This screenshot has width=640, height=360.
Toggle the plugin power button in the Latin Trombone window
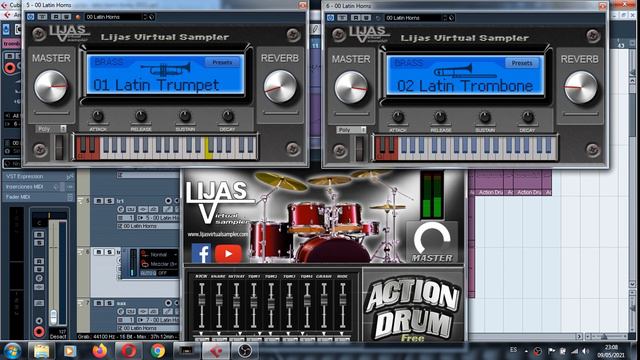click(x=330, y=18)
